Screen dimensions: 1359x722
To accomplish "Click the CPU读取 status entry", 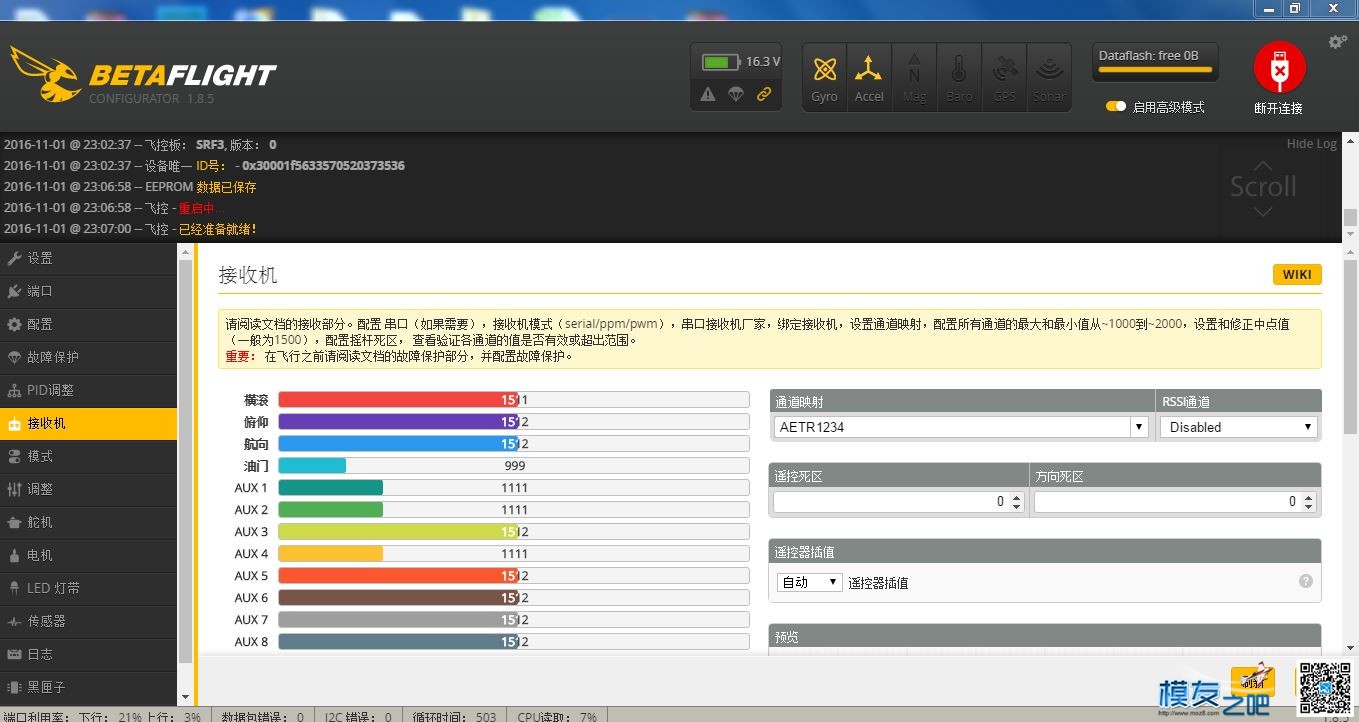I will coord(557,716).
